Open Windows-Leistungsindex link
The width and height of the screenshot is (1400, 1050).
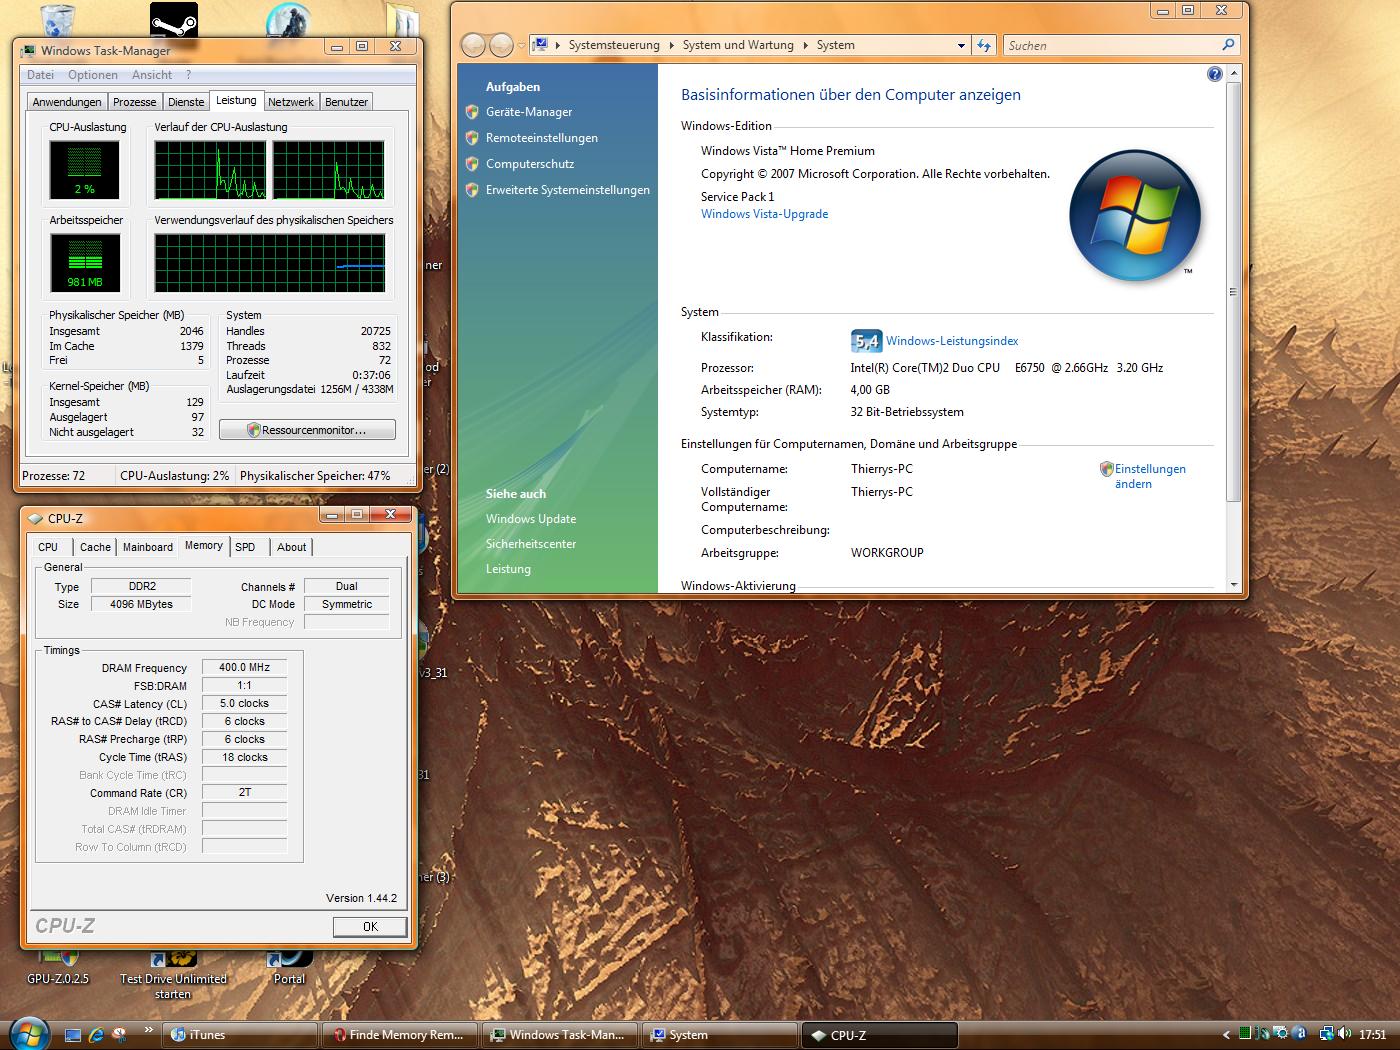pyautogui.click(x=952, y=341)
